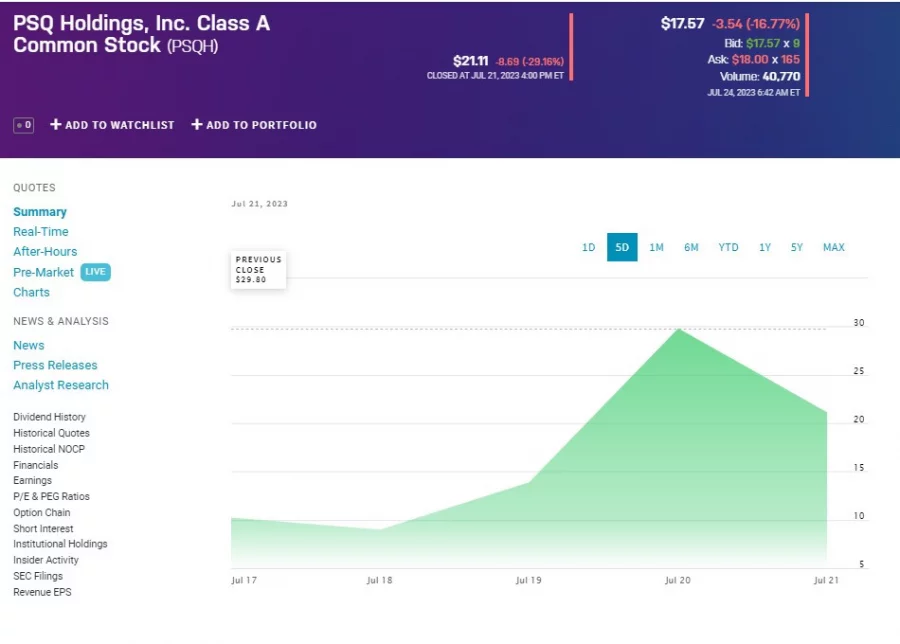Enable the 1Y time range
Image resolution: width=900 pixels, height=644 pixels.
click(x=765, y=247)
